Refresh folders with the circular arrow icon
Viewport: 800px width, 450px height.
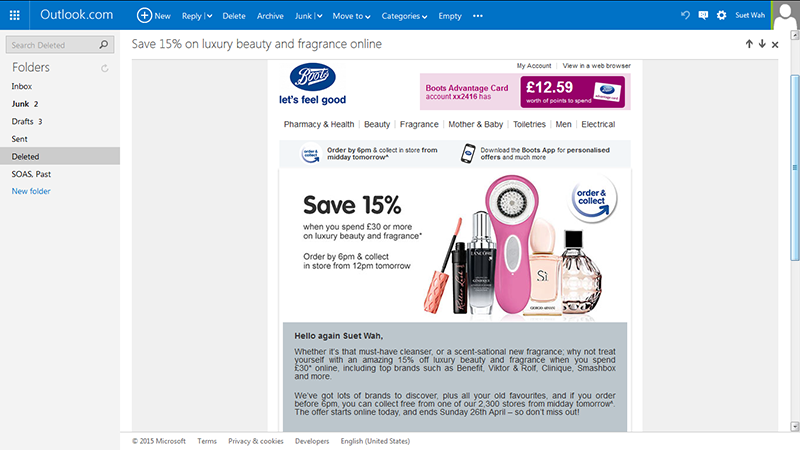(x=105, y=68)
